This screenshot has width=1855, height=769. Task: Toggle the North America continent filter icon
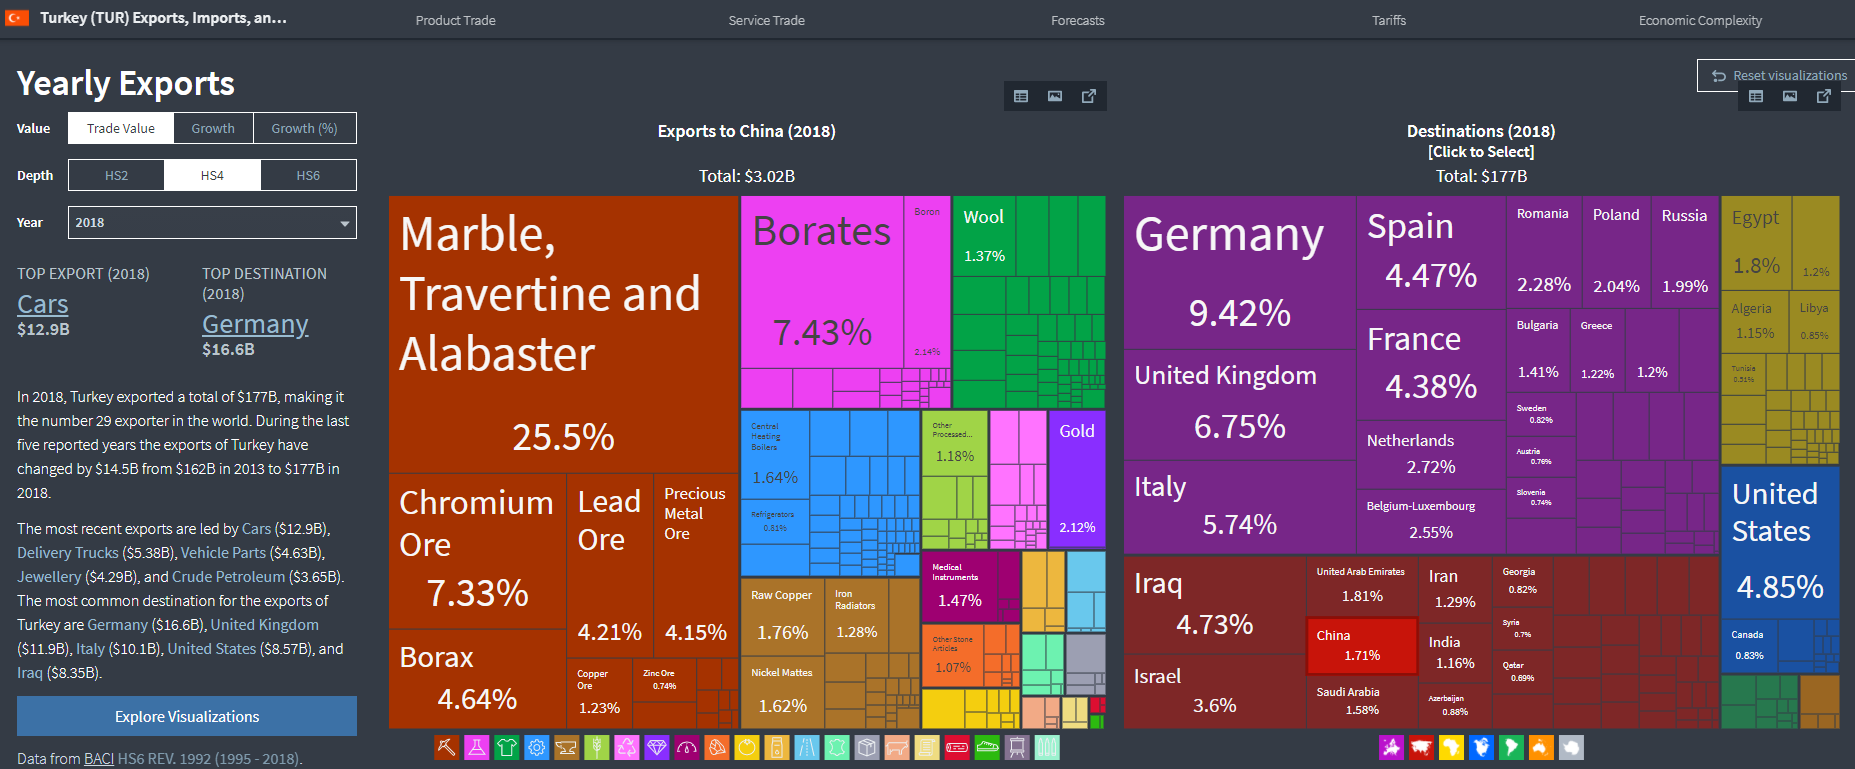pyautogui.click(x=1481, y=747)
